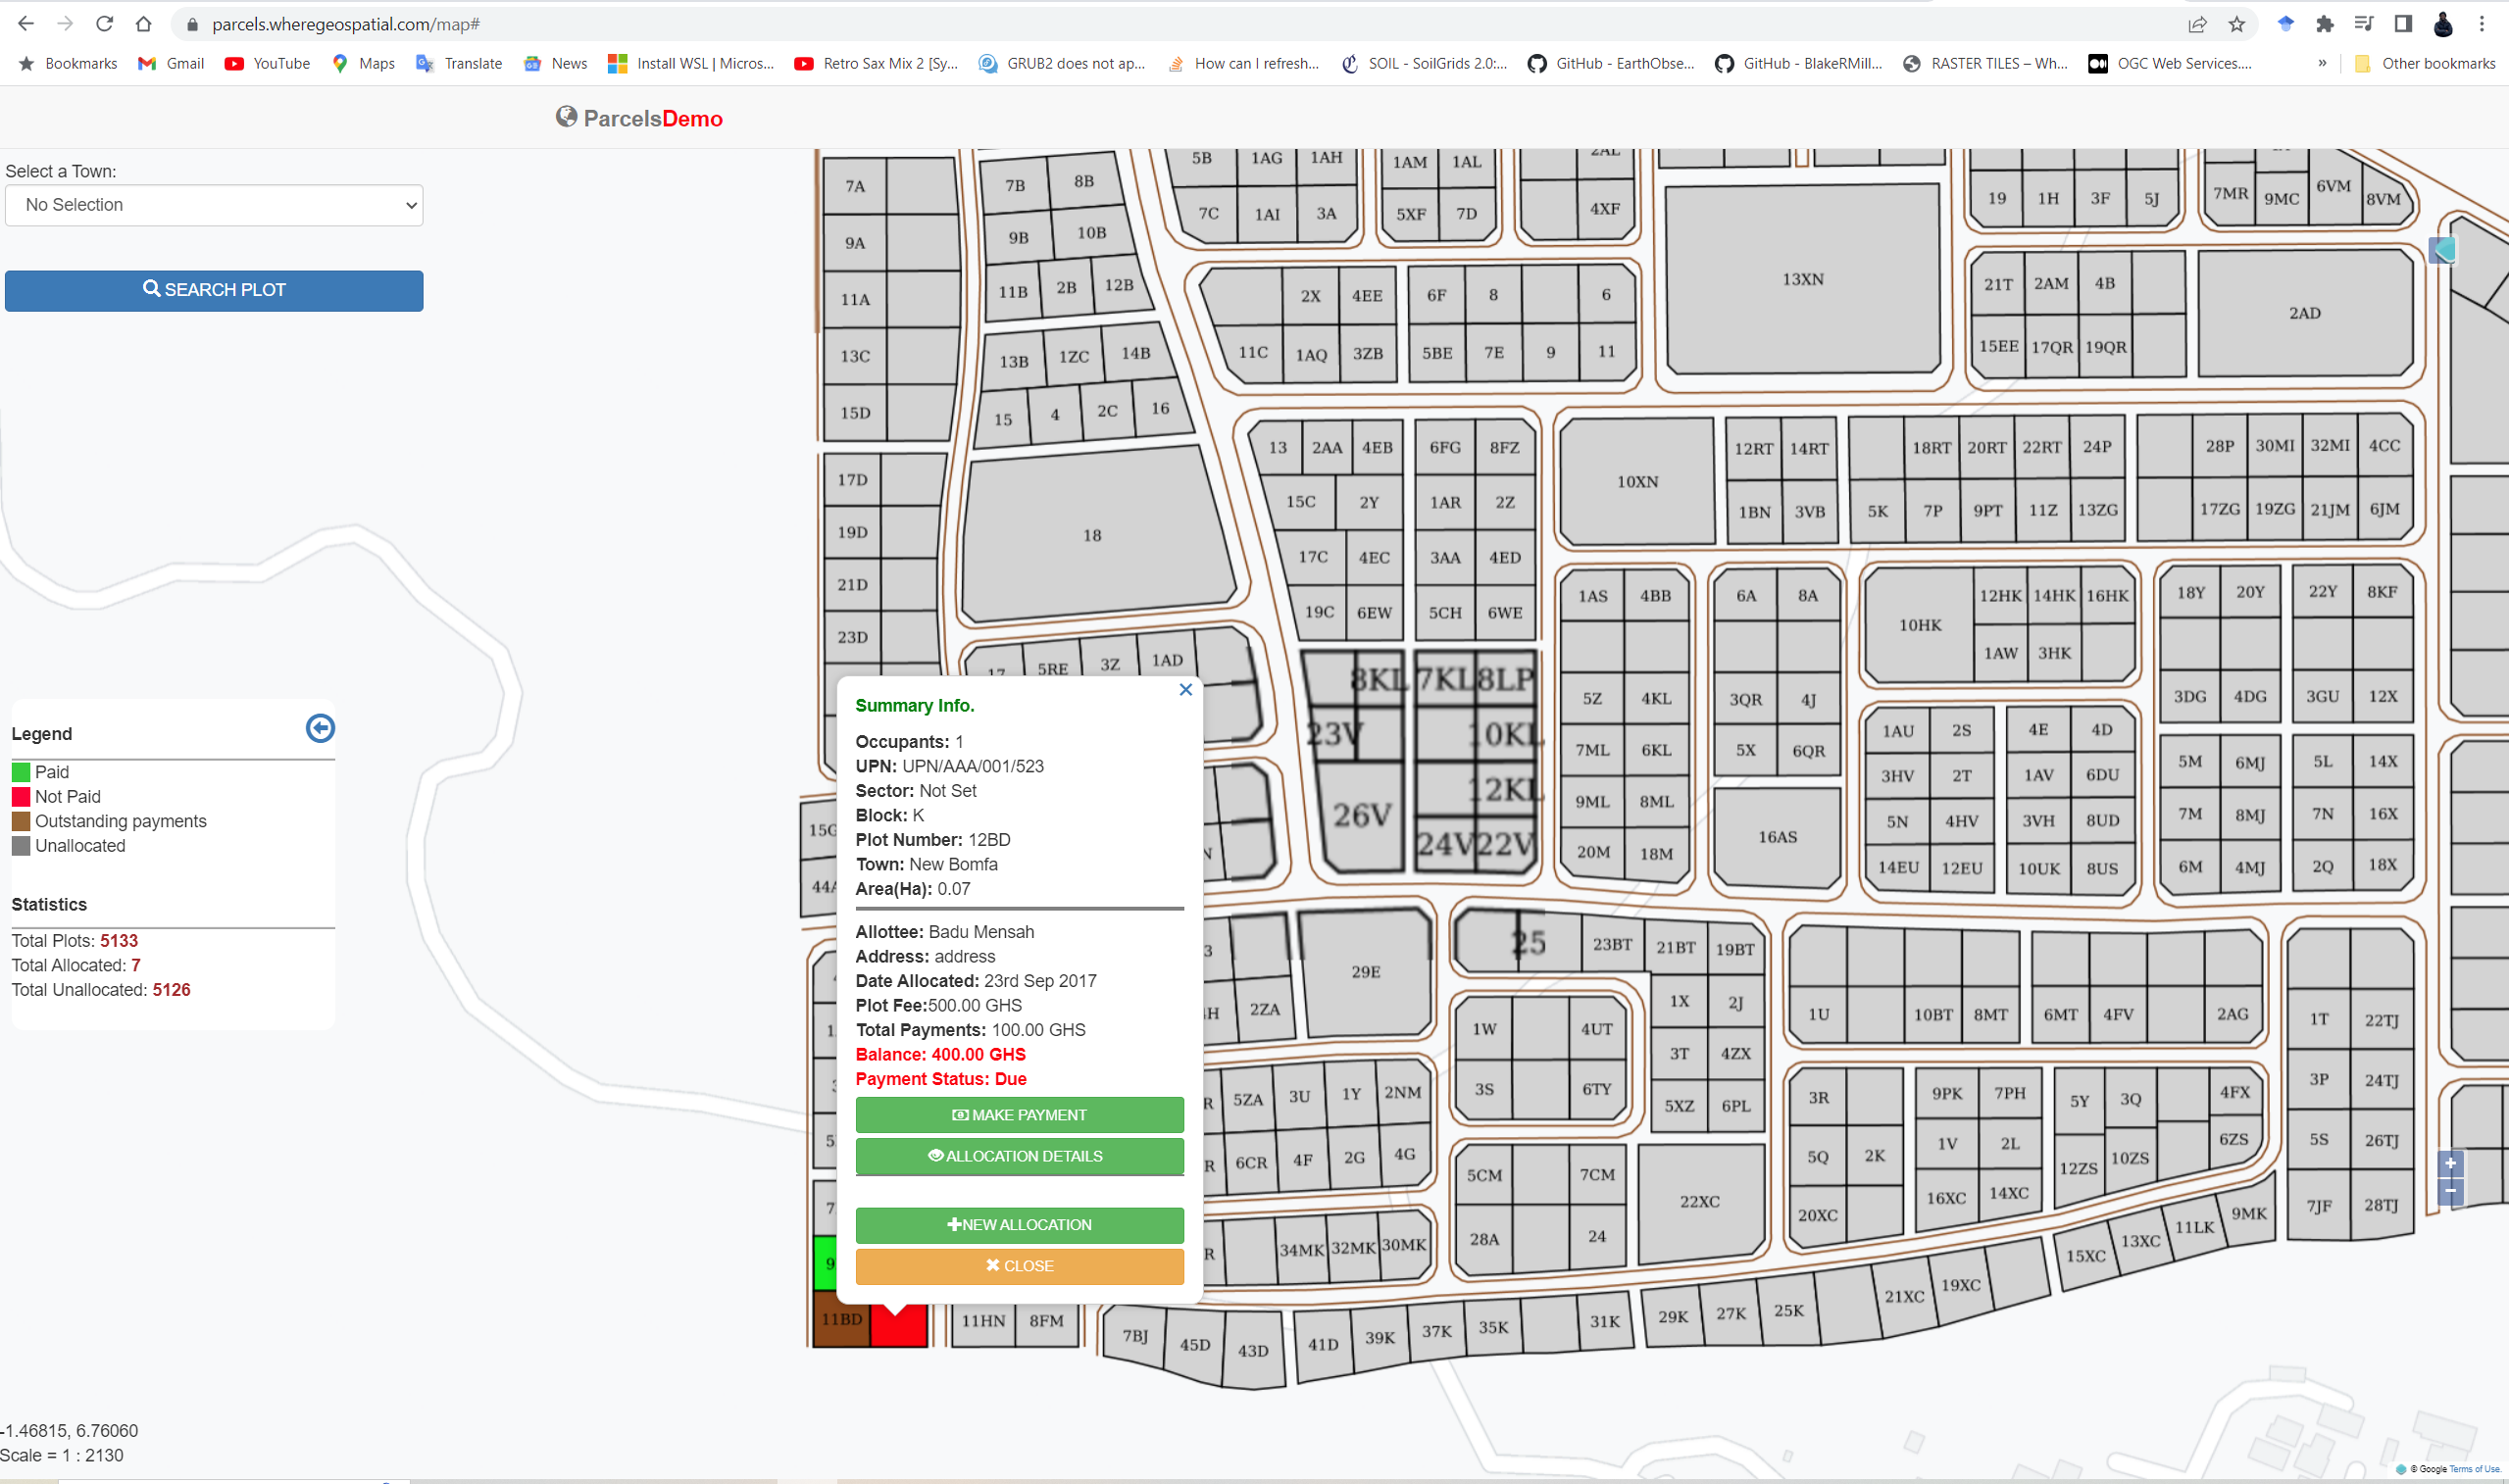Click the ALLOCATION DETAILS button
The image size is (2509, 1484).
[1019, 1156]
